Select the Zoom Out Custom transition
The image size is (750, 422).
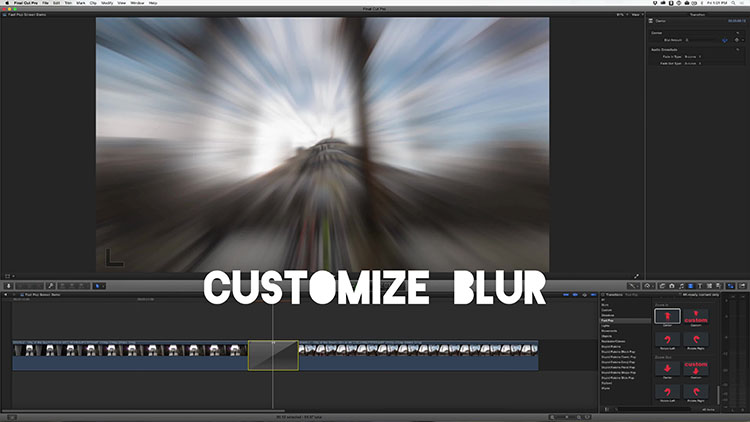[x=696, y=368]
